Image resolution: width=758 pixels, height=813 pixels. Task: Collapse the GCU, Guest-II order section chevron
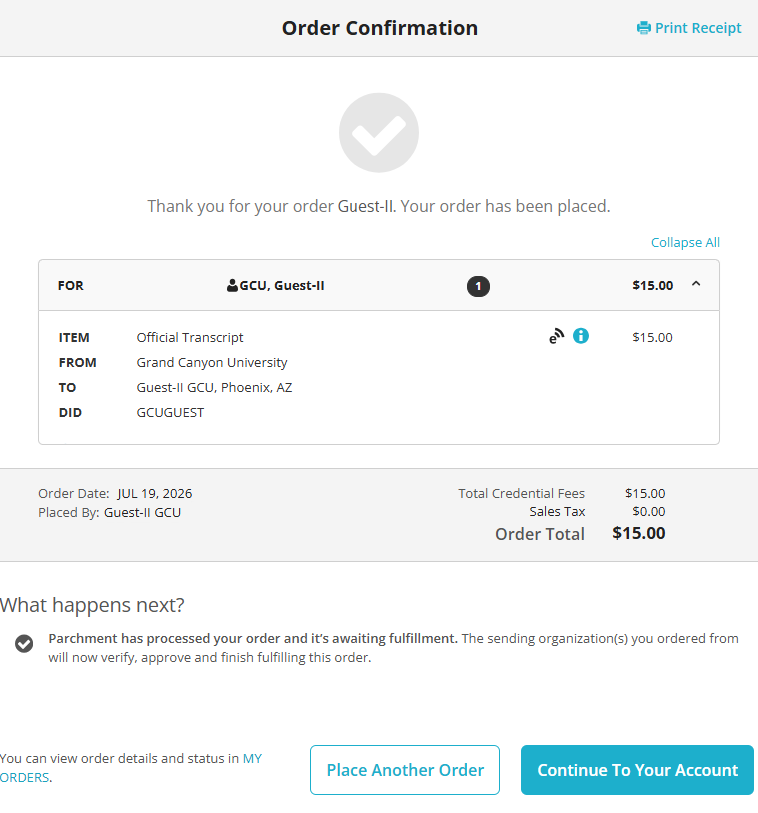pyautogui.click(x=696, y=284)
